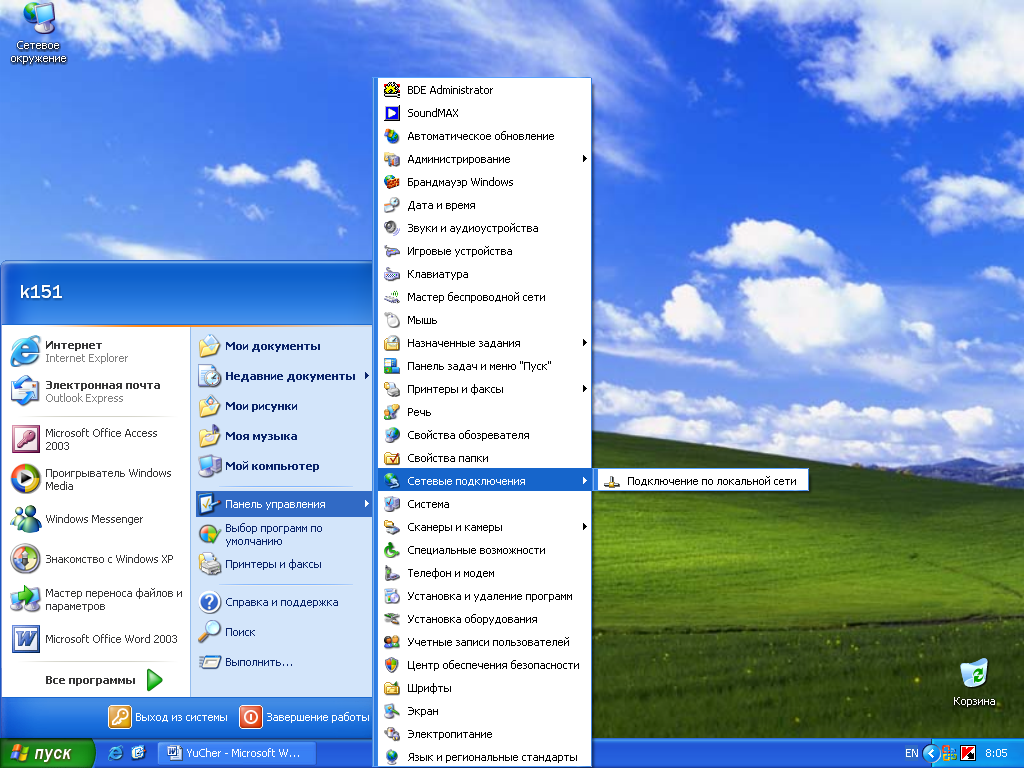Open Дата и время icon
The image size is (1024, 768).
point(392,205)
